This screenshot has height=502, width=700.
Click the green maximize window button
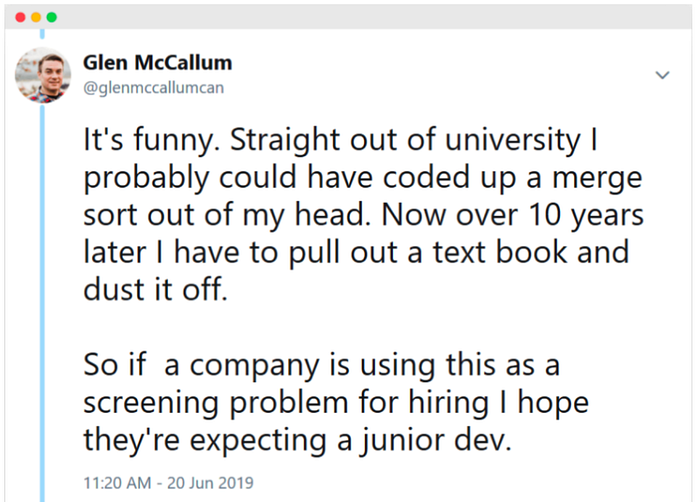point(52,17)
